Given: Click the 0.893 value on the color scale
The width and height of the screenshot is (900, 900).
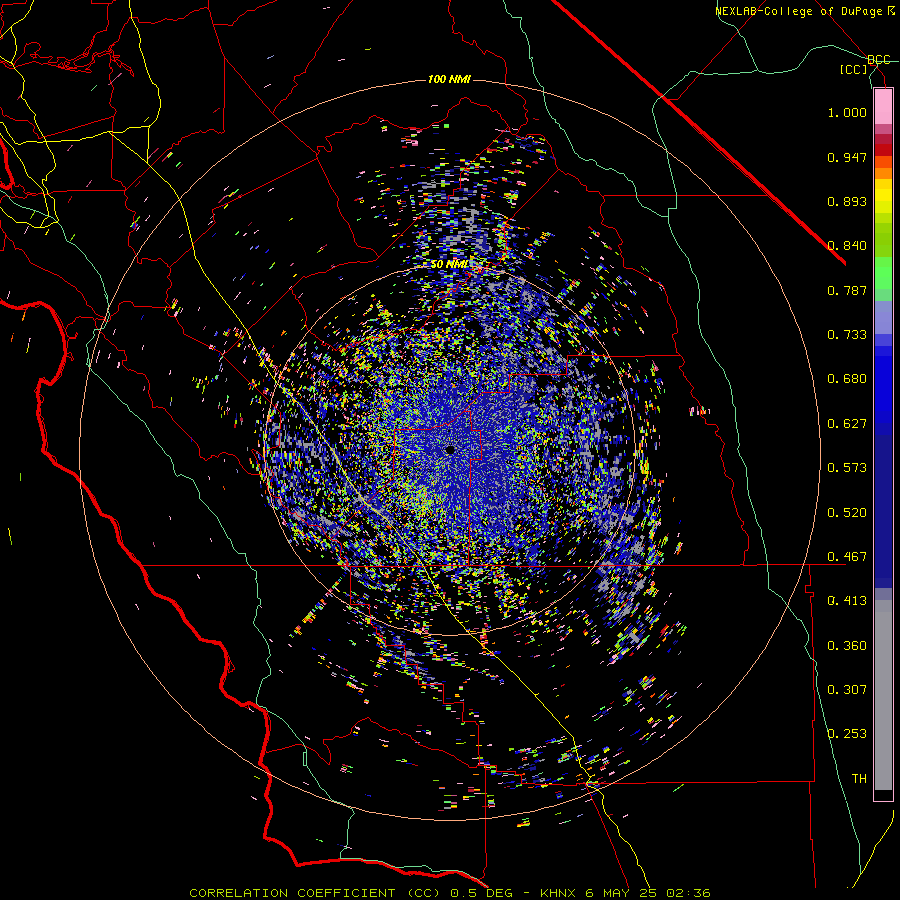Looking at the screenshot, I should click(847, 201).
